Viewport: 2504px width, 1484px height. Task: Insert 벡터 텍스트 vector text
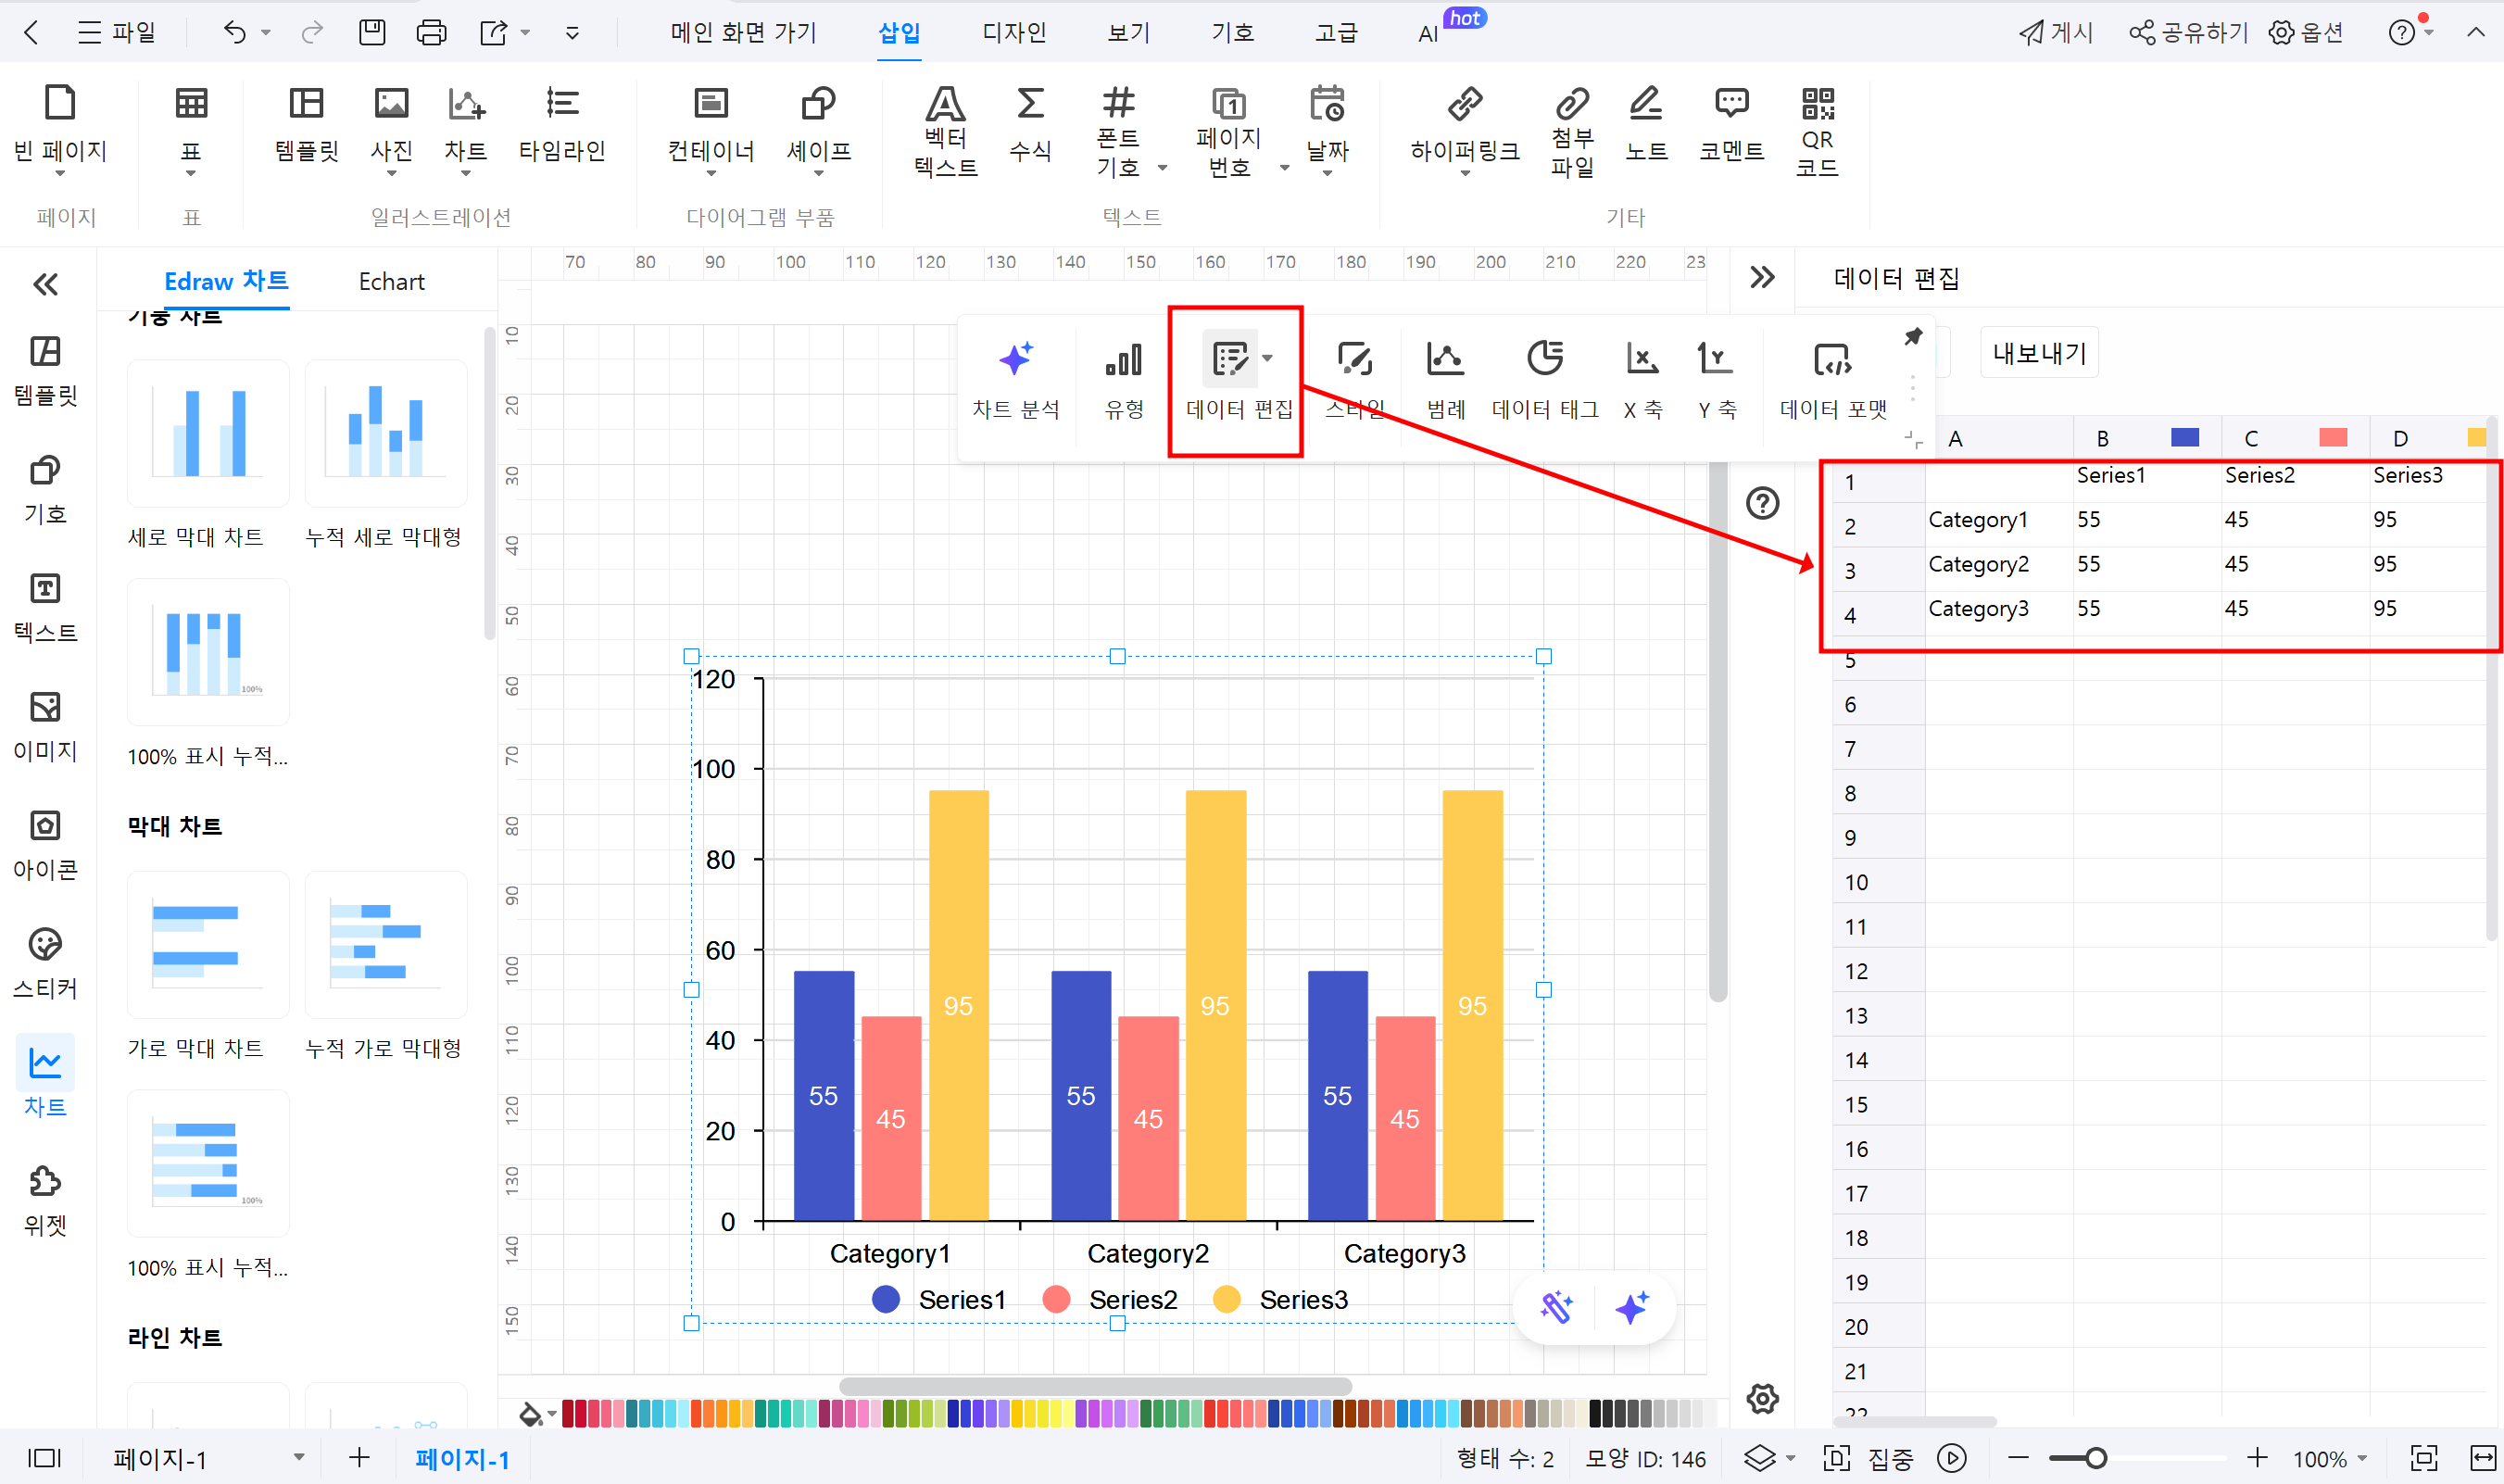[x=945, y=132]
